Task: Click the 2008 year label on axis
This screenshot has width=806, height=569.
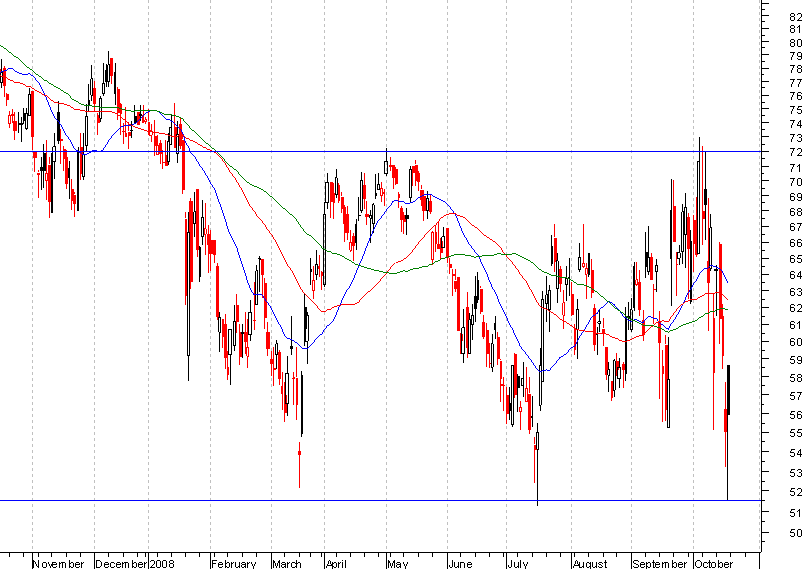Action: [x=162, y=563]
